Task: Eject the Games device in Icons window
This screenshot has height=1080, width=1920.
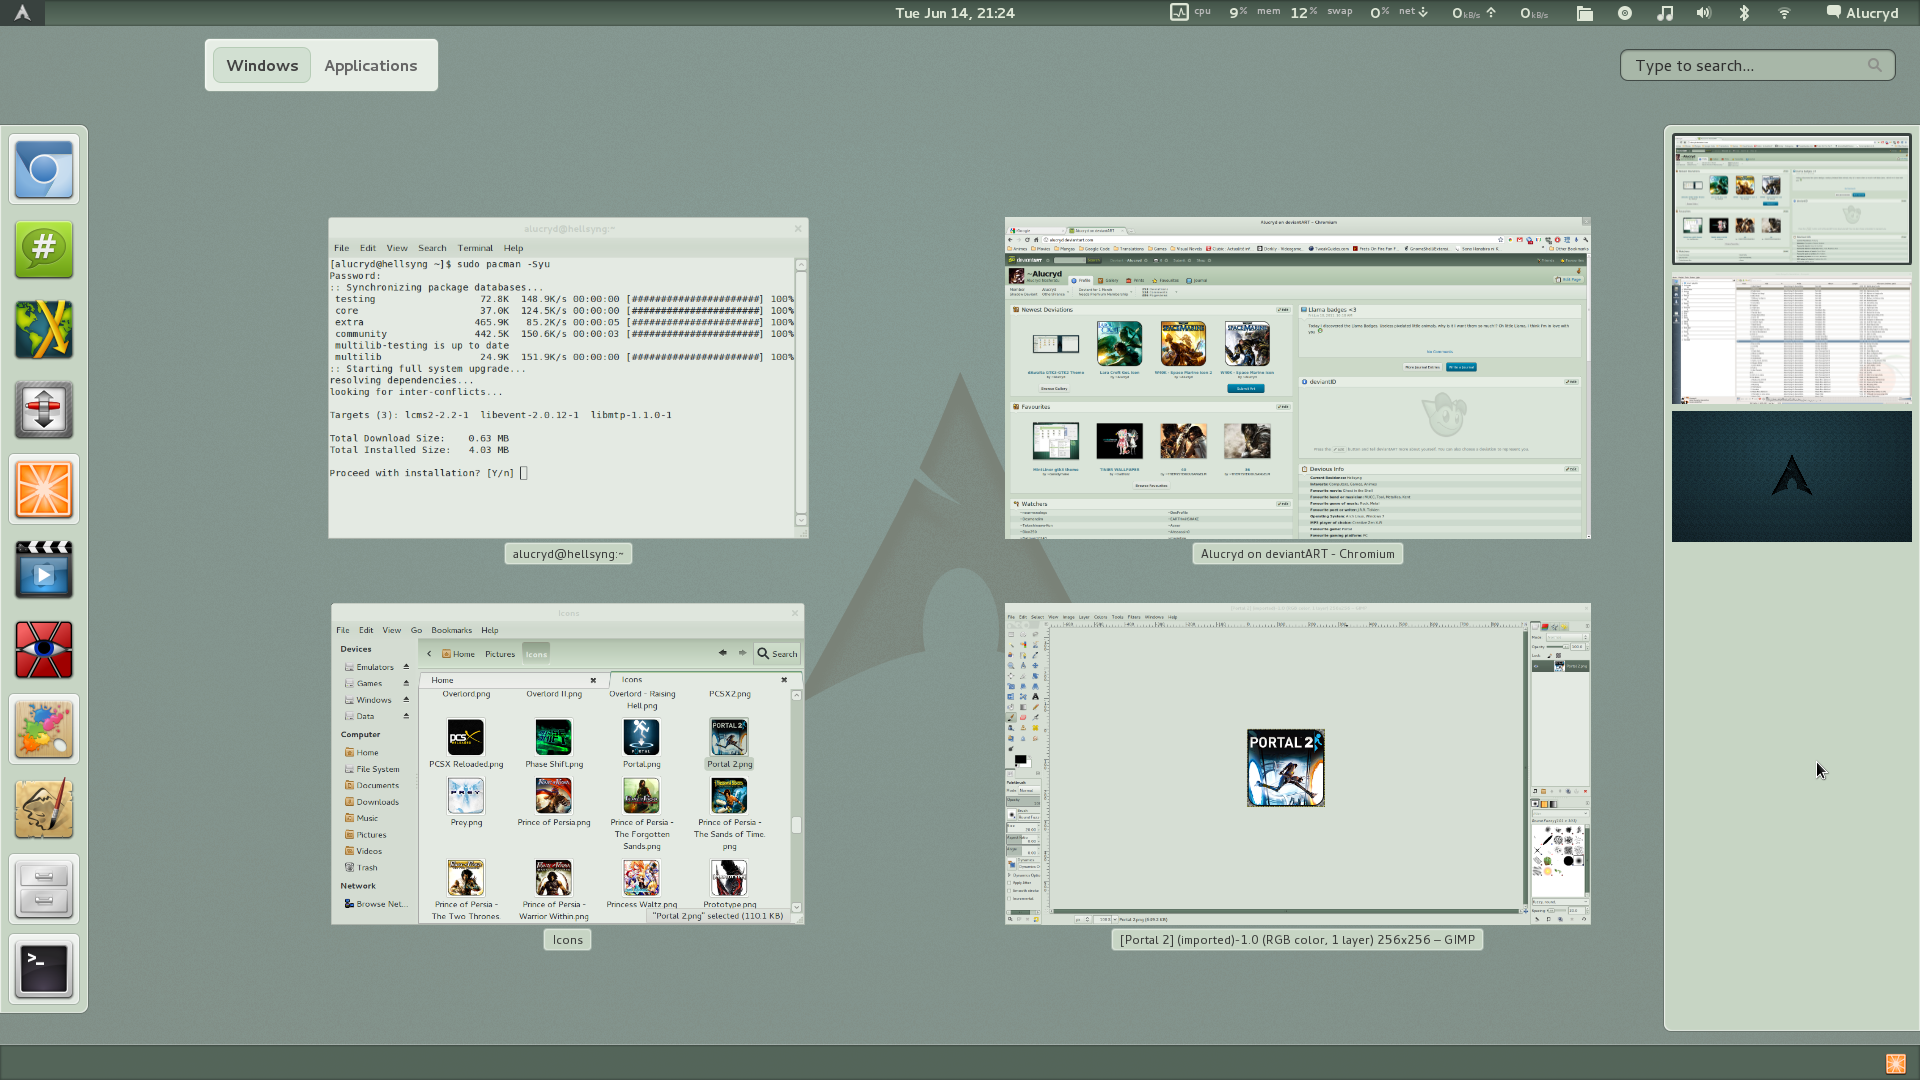Action: point(406,683)
